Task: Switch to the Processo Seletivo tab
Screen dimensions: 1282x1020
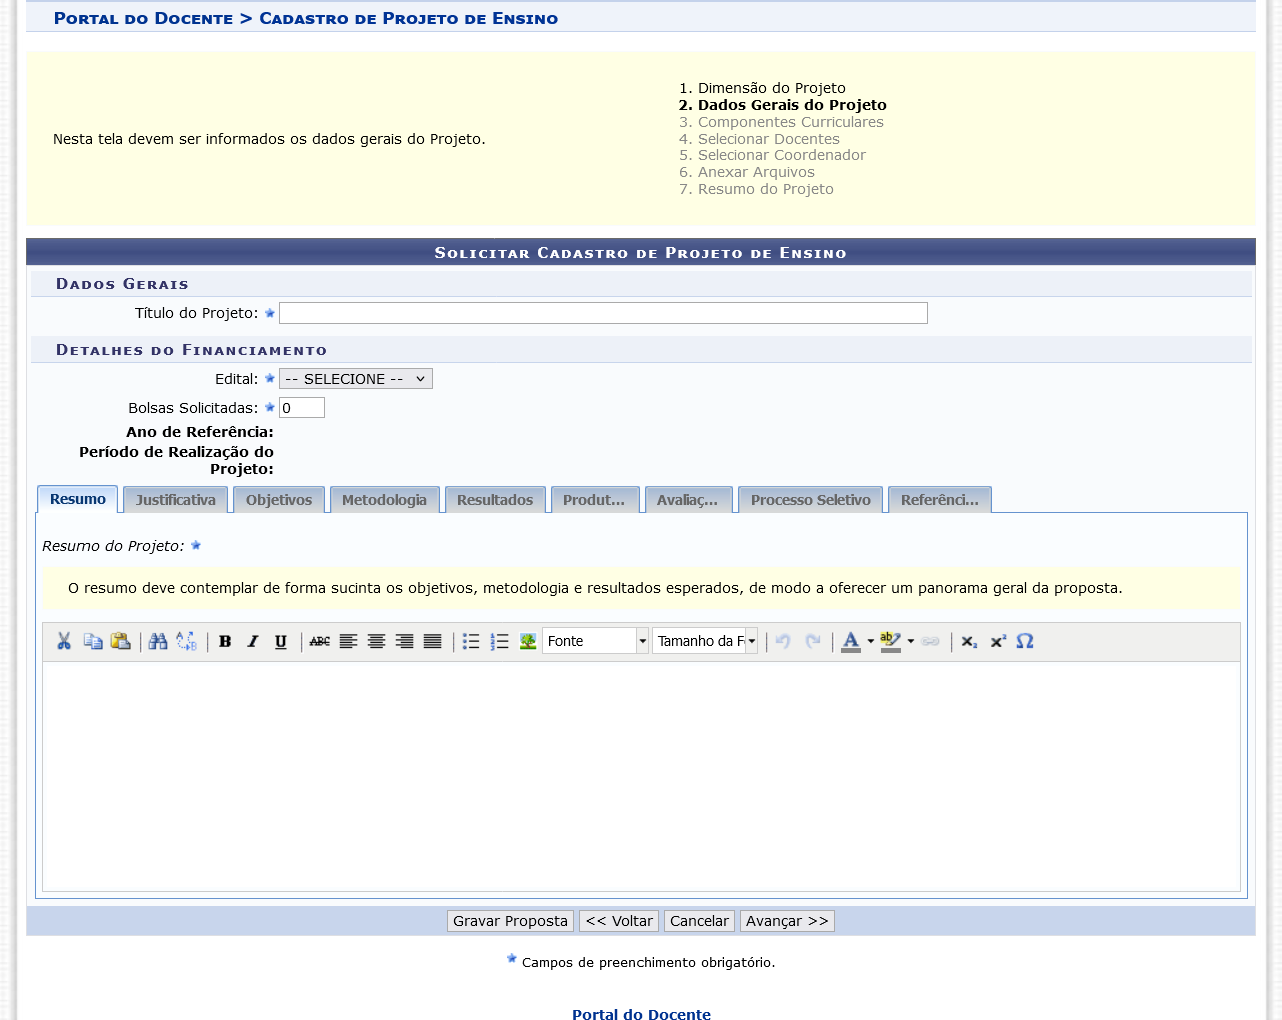Action: tap(811, 500)
